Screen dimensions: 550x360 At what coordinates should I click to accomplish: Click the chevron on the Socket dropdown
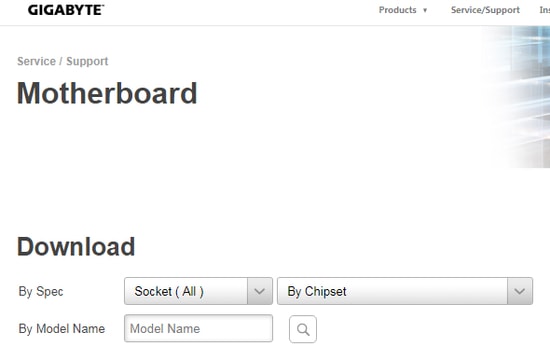tap(260, 291)
